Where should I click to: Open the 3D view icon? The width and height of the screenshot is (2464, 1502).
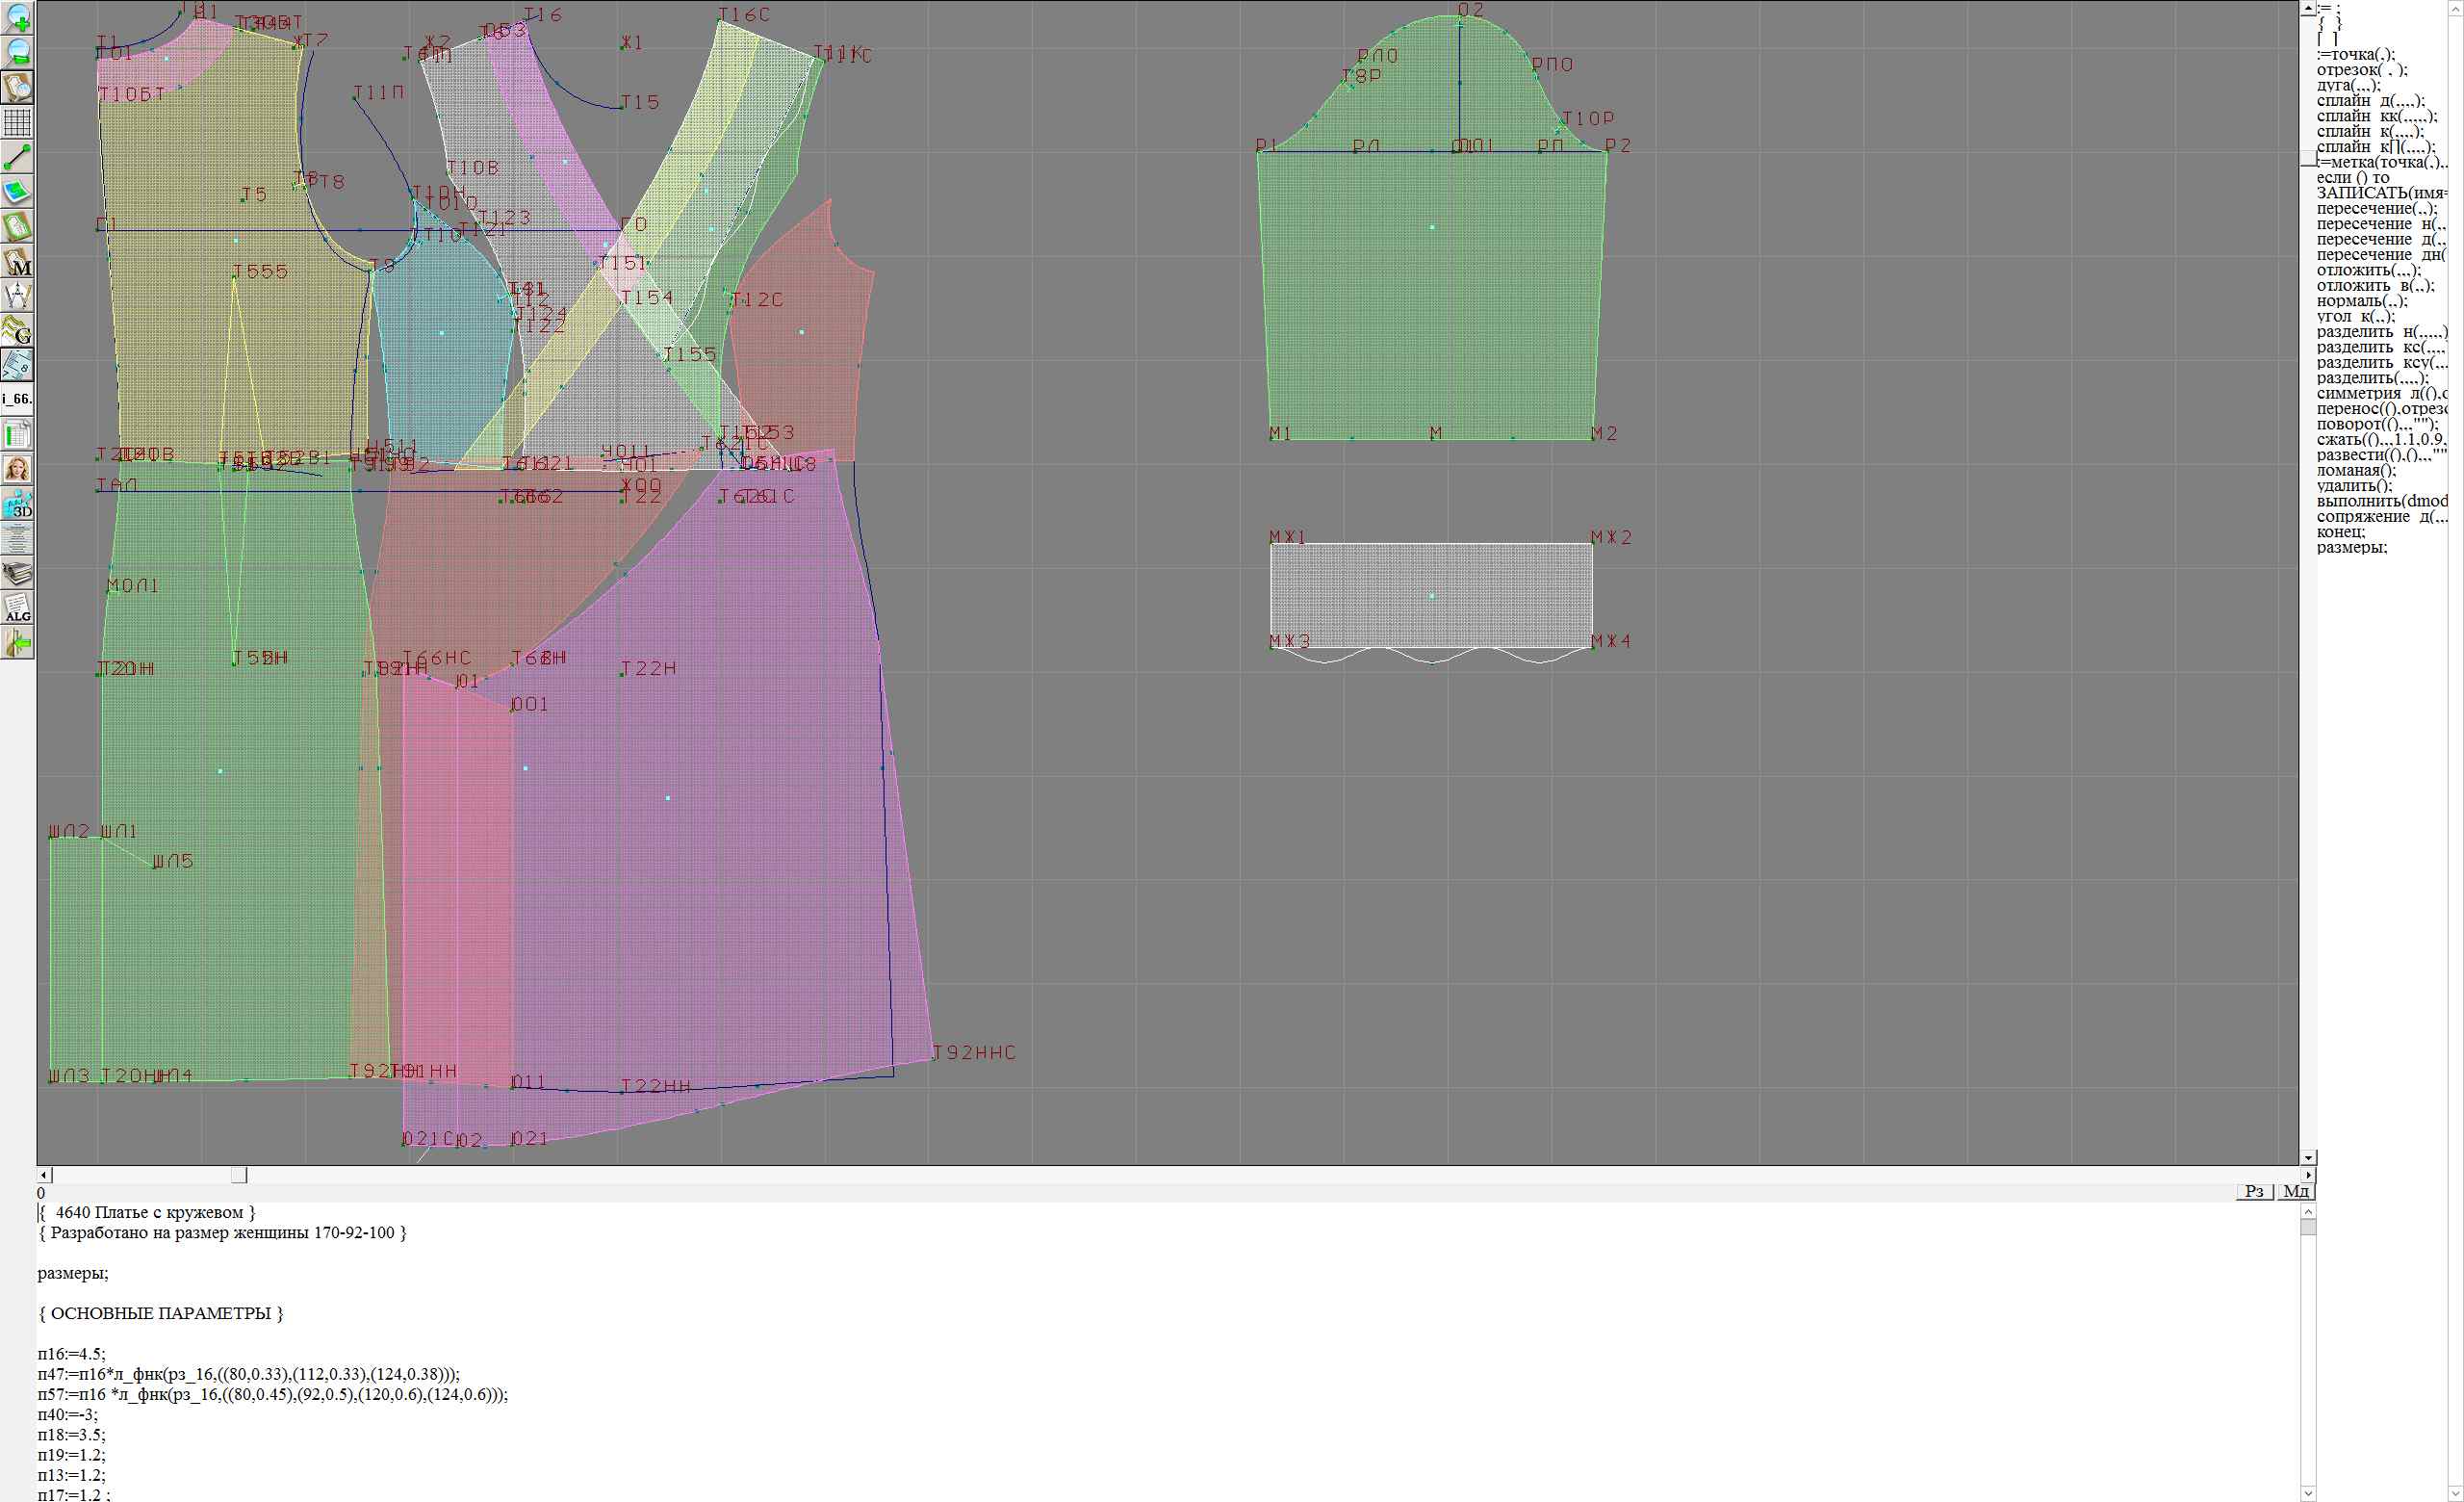pos(17,504)
